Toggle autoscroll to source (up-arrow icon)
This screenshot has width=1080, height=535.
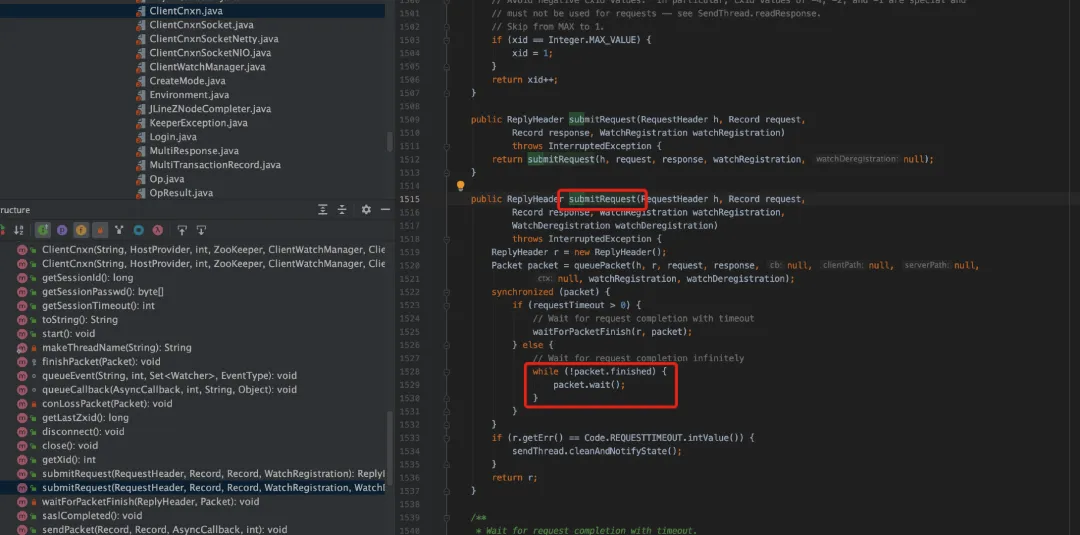[182, 230]
